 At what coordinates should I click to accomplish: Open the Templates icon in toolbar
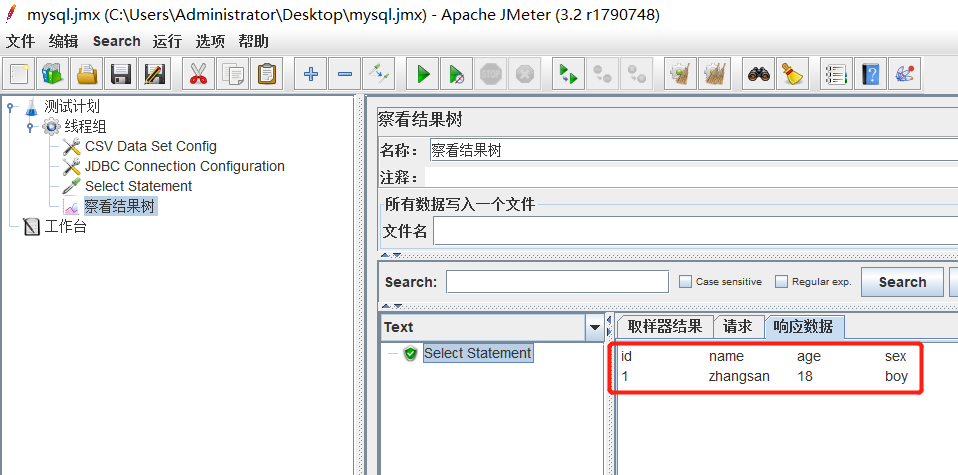point(52,75)
